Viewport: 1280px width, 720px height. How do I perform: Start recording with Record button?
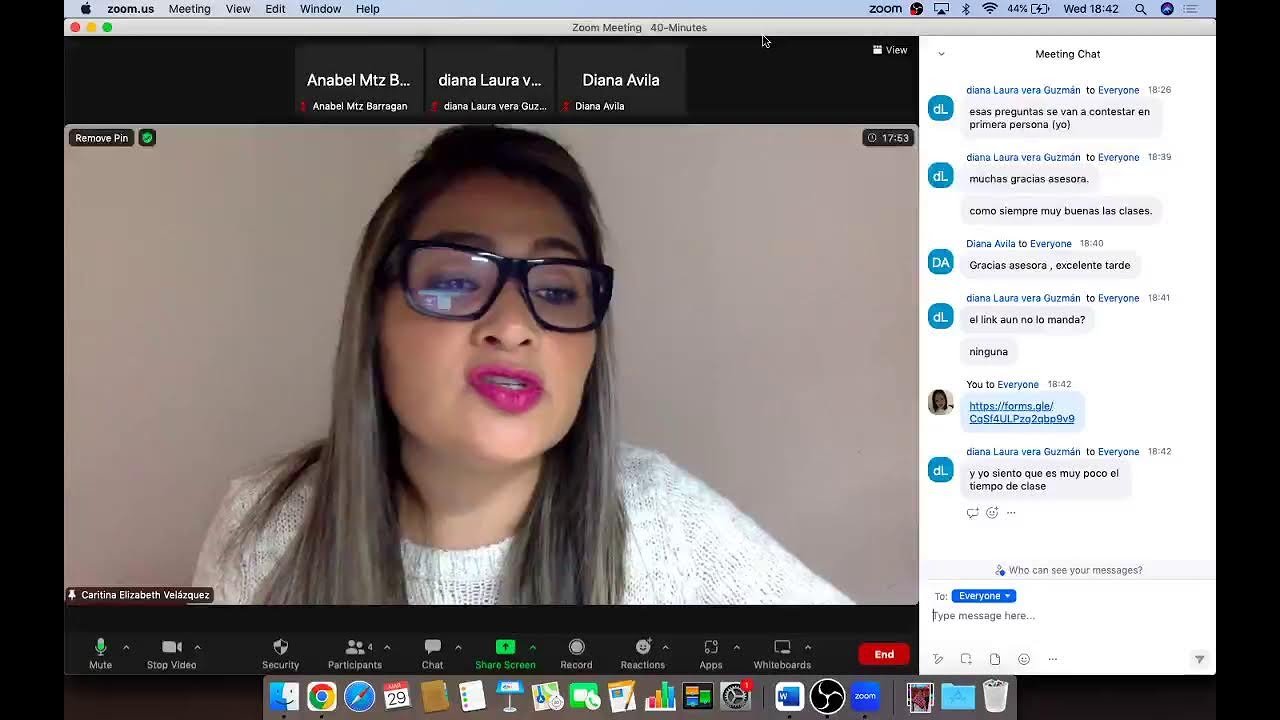click(x=576, y=648)
